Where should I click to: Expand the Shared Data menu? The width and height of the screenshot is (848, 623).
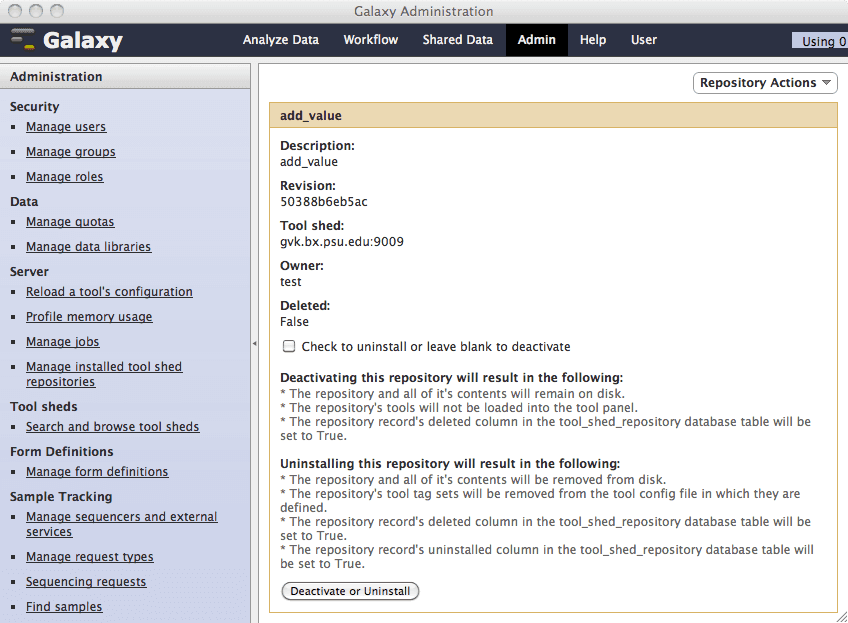tap(457, 40)
